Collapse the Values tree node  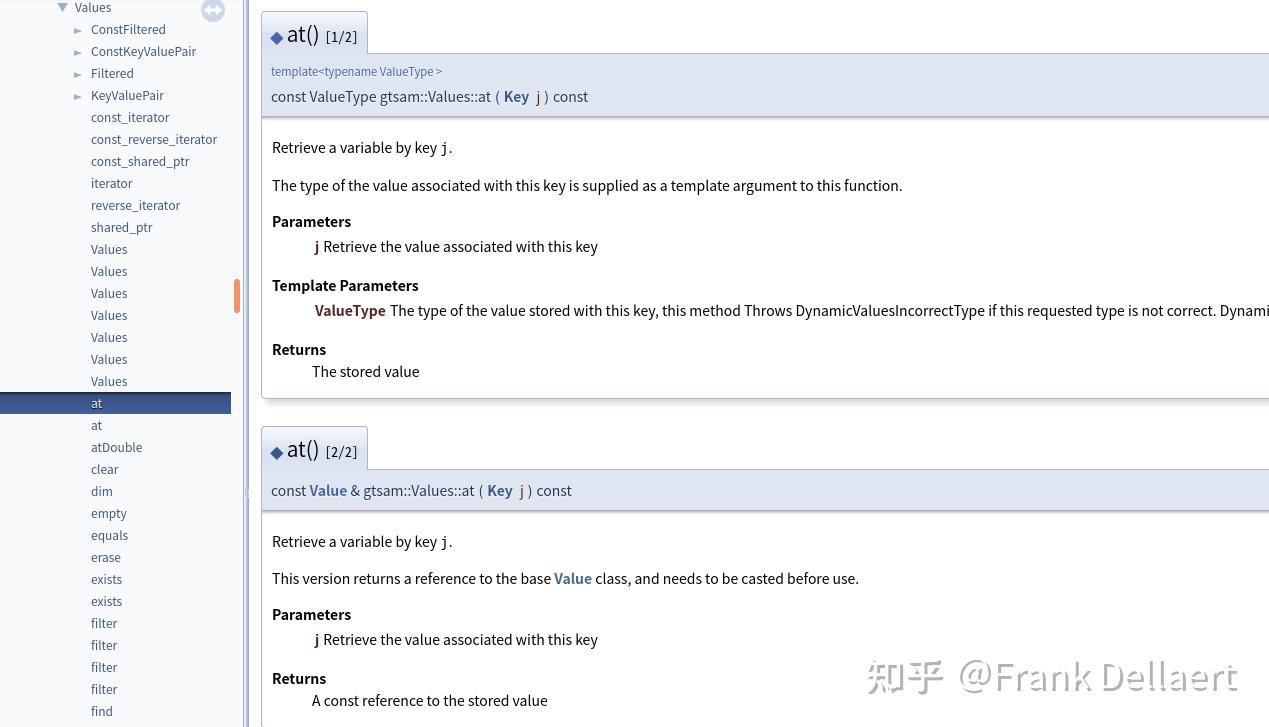pyautogui.click(x=63, y=8)
